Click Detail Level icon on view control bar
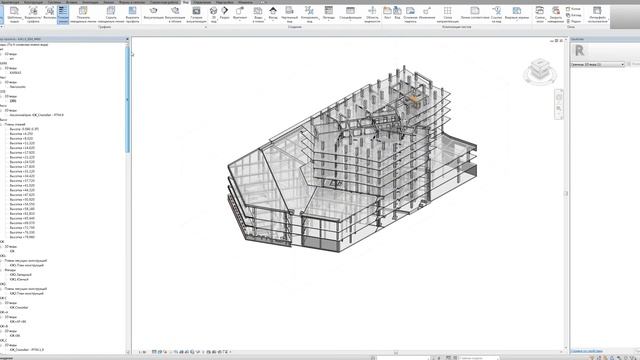This screenshot has width=640, height=360. coord(154,352)
